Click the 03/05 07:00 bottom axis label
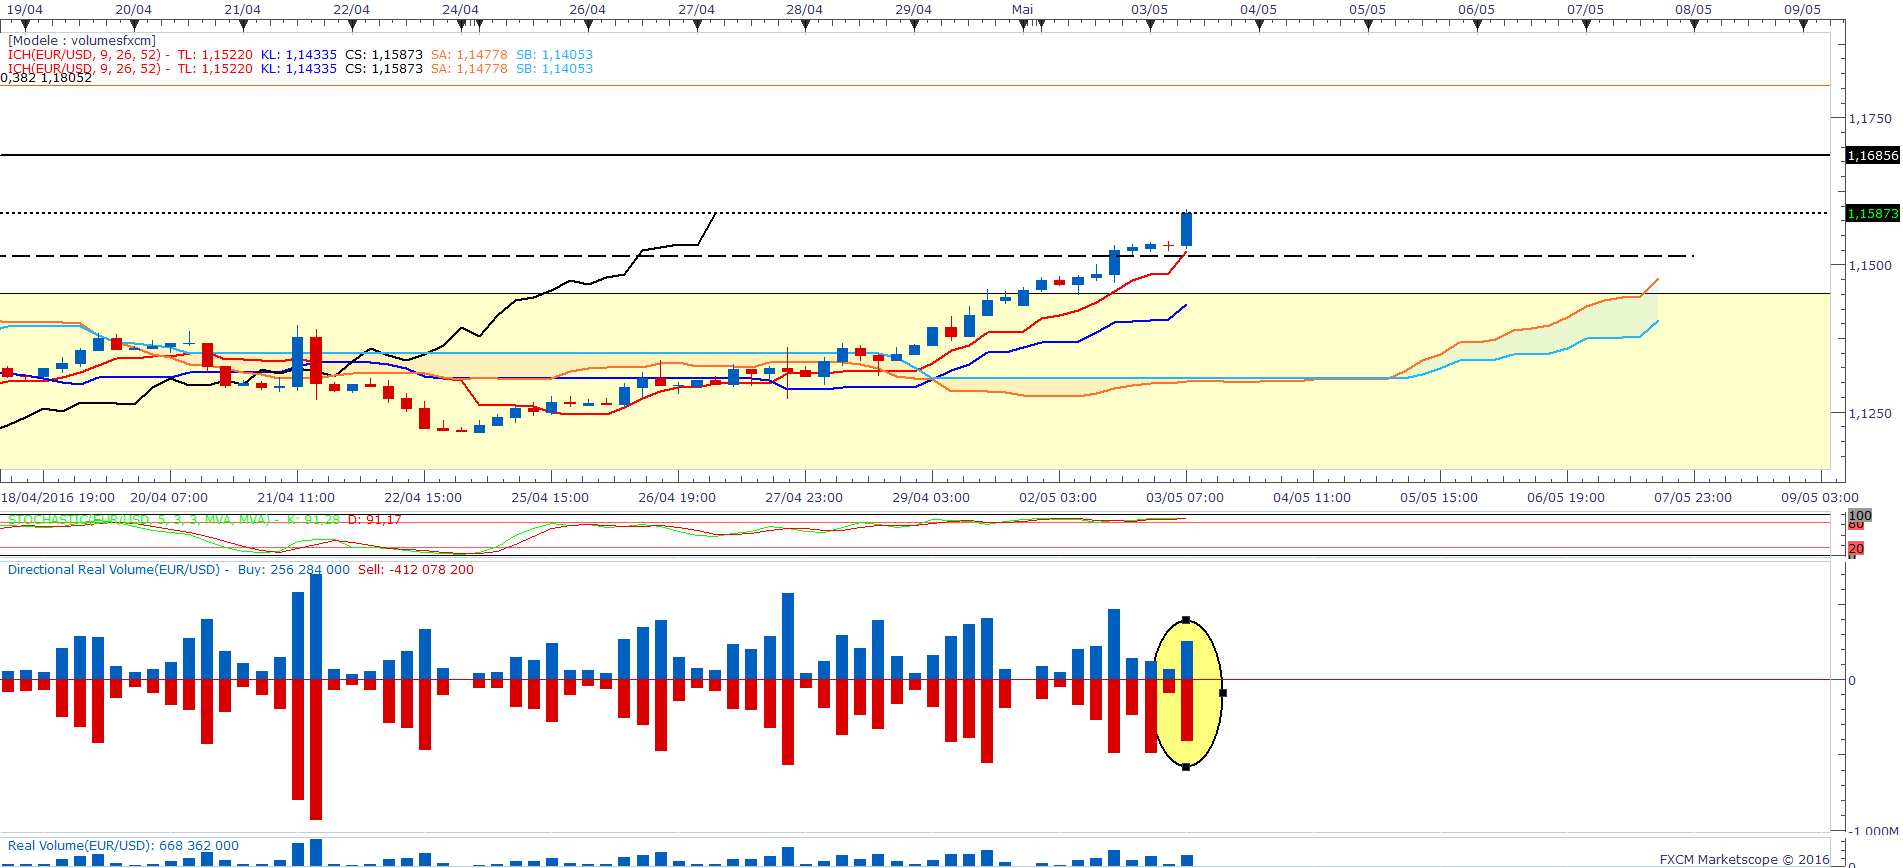1903x868 pixels. 1185,498
